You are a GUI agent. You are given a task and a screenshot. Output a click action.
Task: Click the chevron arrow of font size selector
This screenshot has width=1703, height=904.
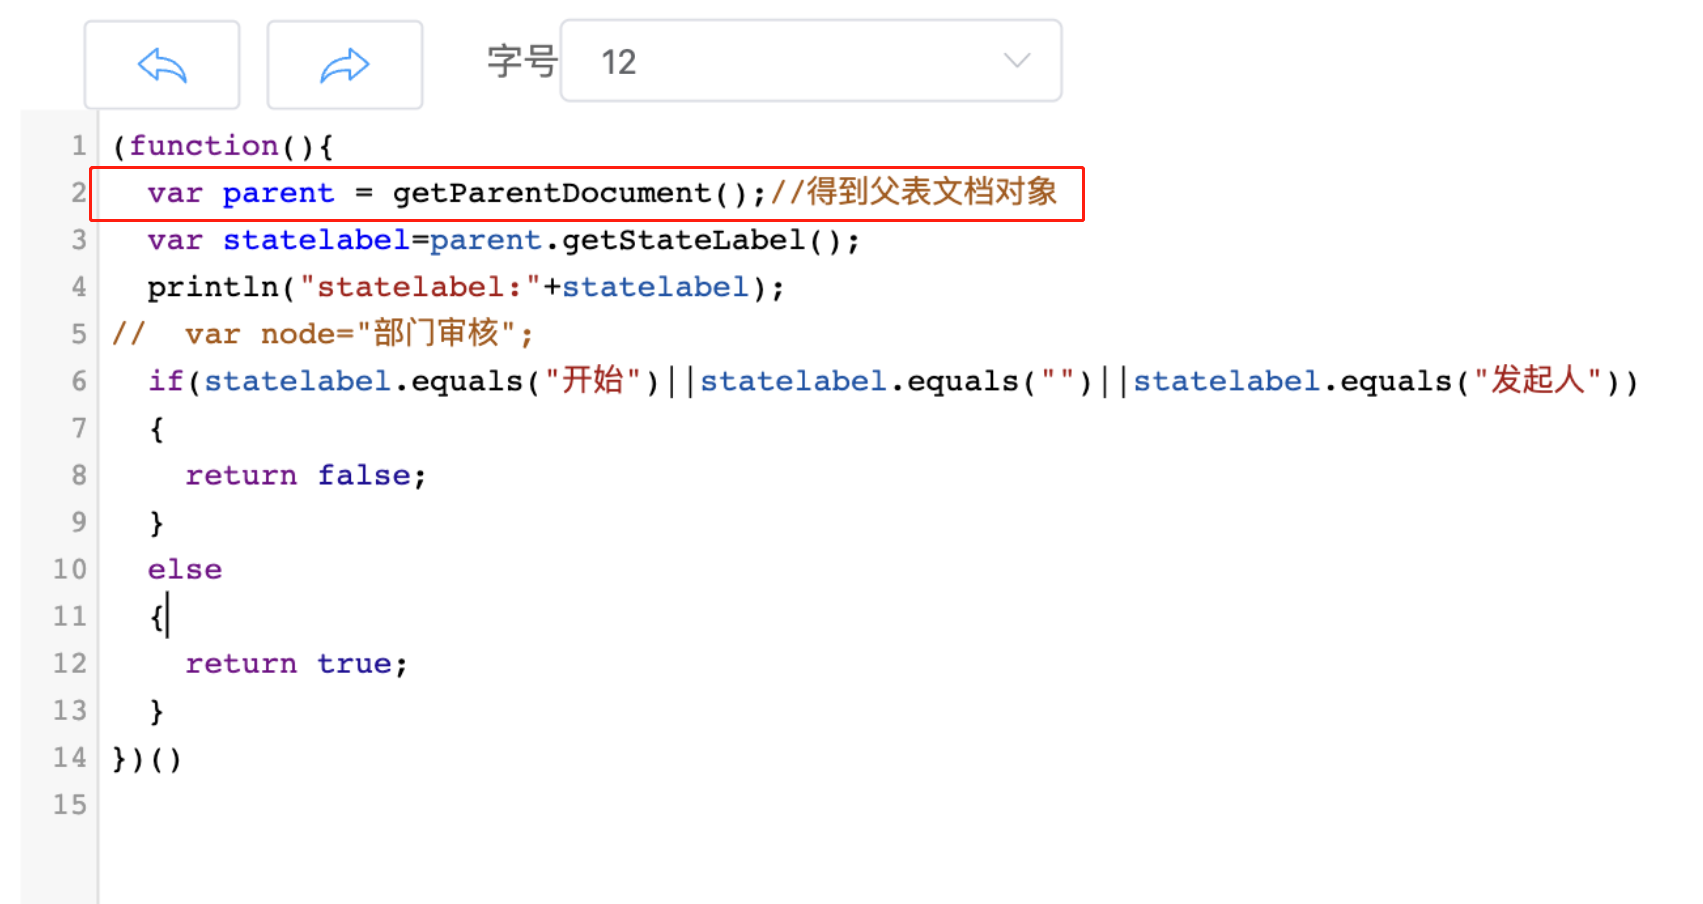(x=1017, y=61)
